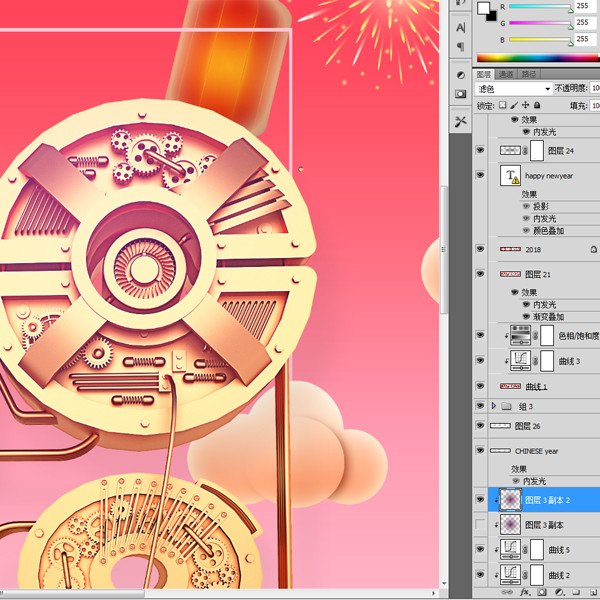Switch to the 图层 tab

[484, 74]
